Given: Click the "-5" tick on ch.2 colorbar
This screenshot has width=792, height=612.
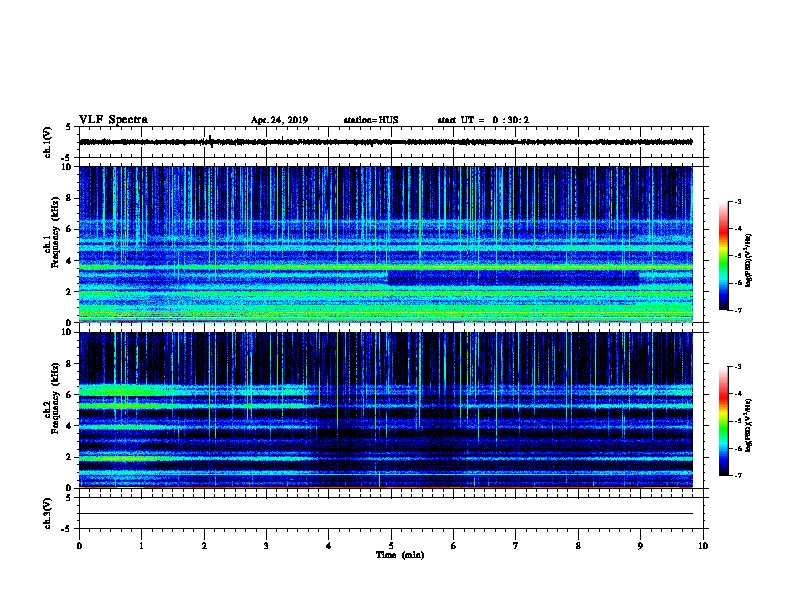Looking at the screenshot, I should click(737, 421).
